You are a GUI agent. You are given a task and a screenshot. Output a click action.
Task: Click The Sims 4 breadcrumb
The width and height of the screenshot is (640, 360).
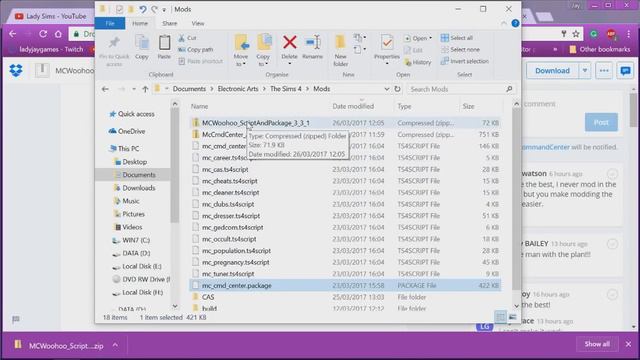pos(285,89)
